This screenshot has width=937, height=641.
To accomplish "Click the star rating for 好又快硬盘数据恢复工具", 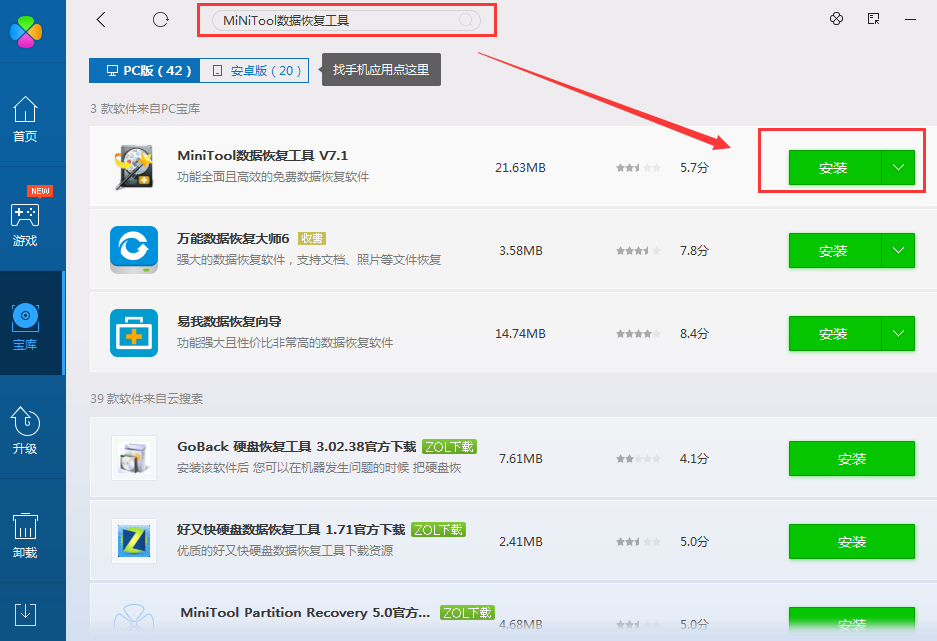I will point(638,542).
